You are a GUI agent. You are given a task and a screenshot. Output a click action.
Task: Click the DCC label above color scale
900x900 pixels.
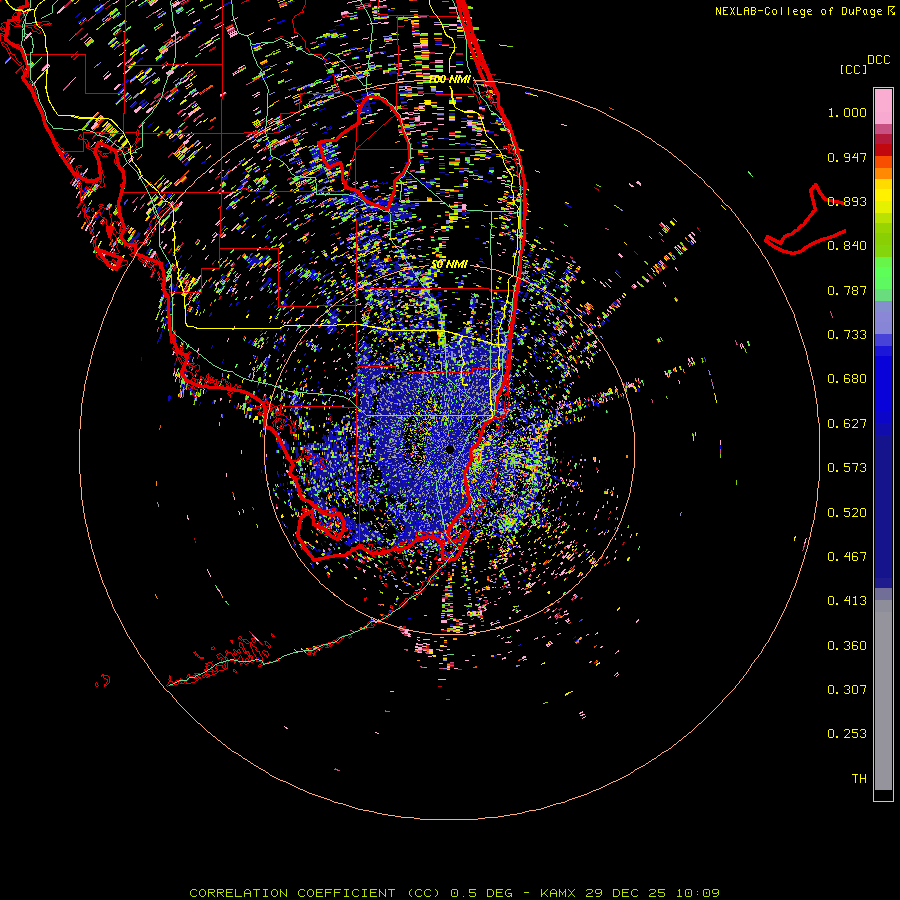(879, 60)
